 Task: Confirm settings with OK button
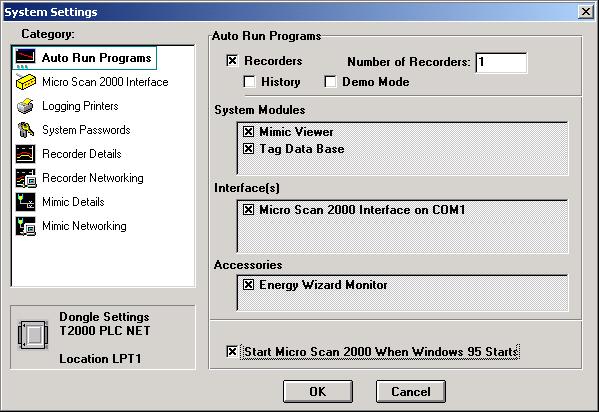(318, 391)
